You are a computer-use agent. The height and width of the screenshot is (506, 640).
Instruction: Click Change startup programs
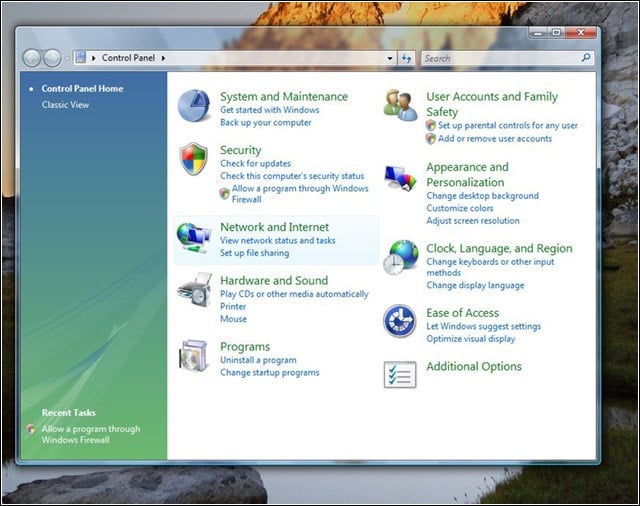pyautogui.click(x=270, y=373)
